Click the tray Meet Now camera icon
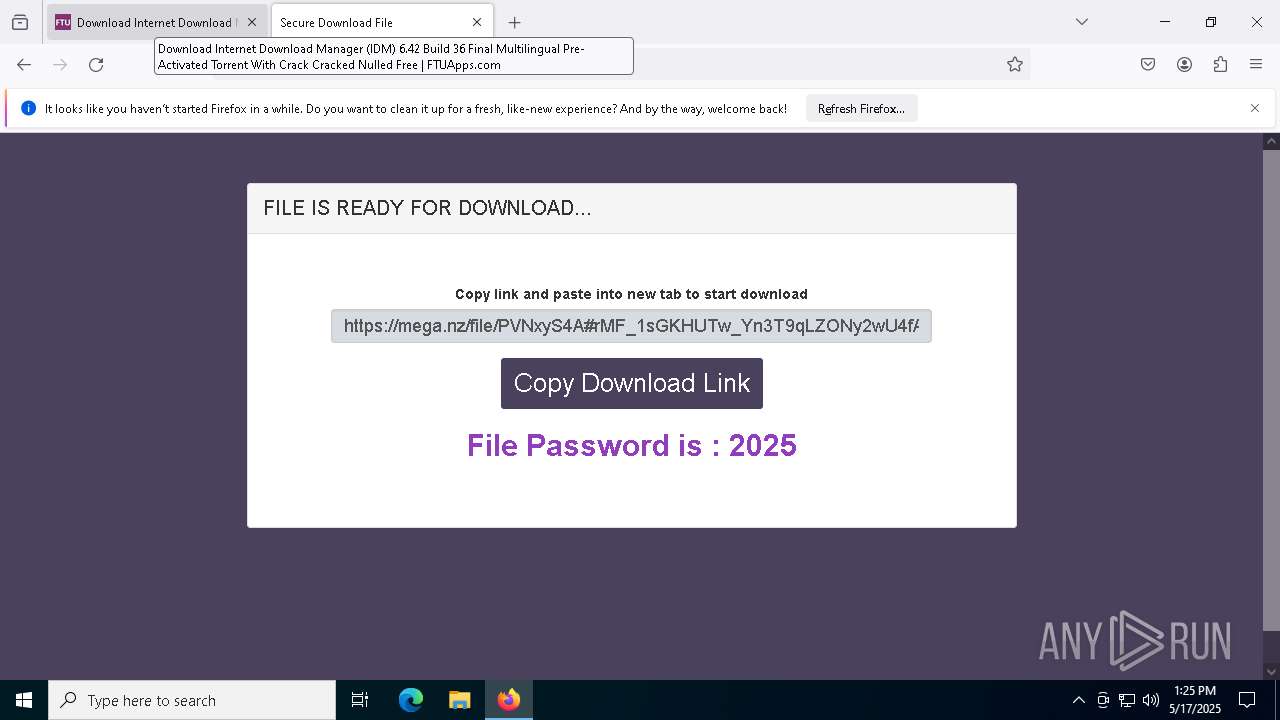Screen dimensions: 1280x720 click(1103, 700)
